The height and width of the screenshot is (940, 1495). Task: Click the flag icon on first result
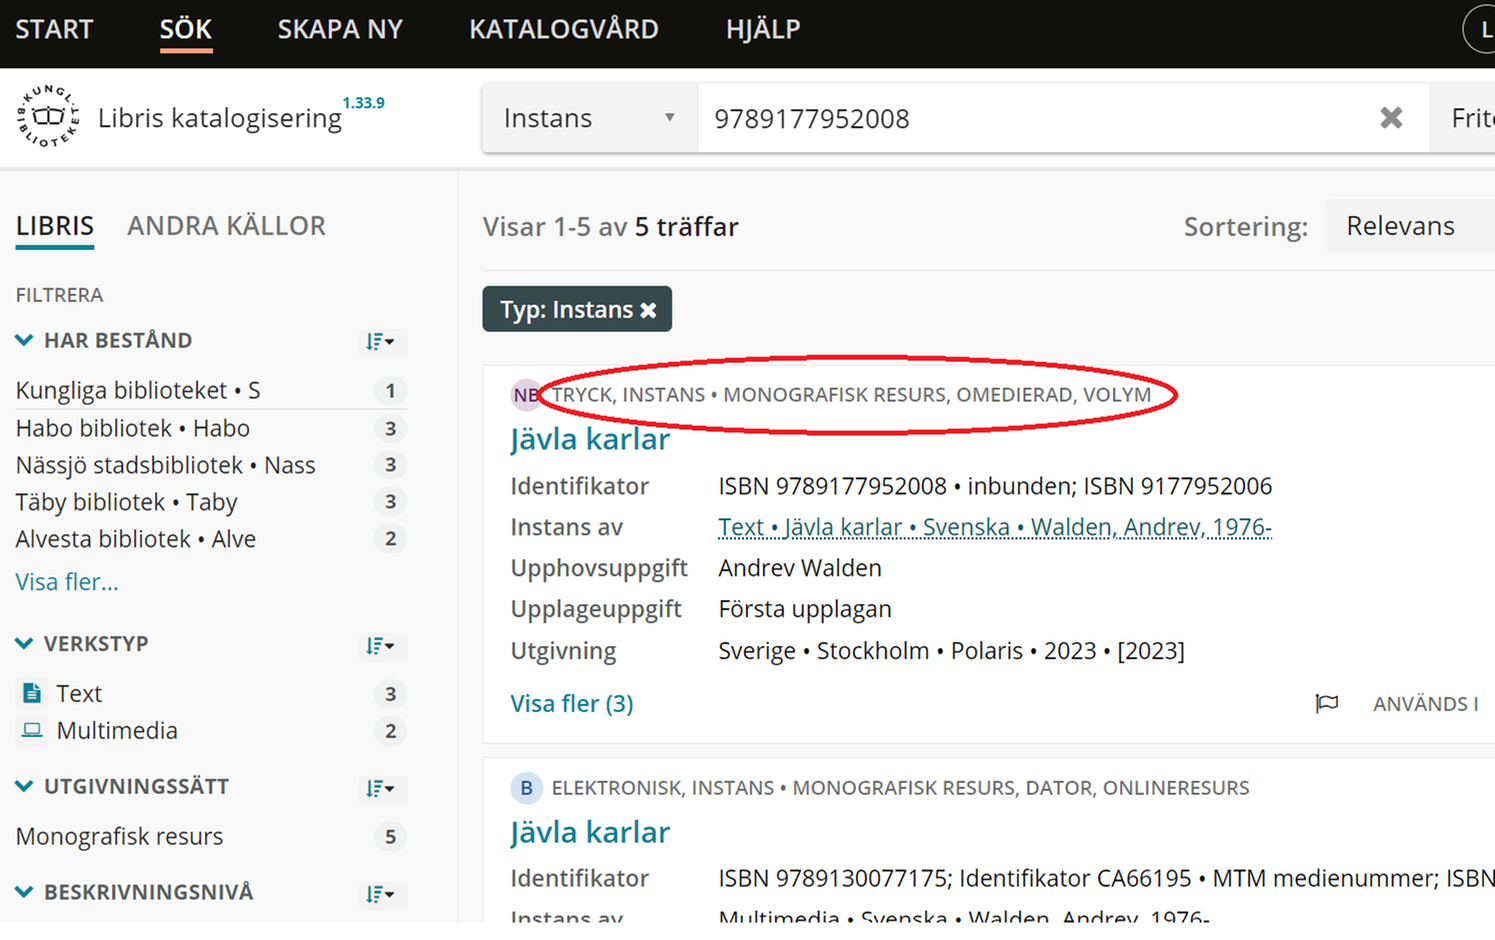pyautogui.click(x=1327, y=704)
